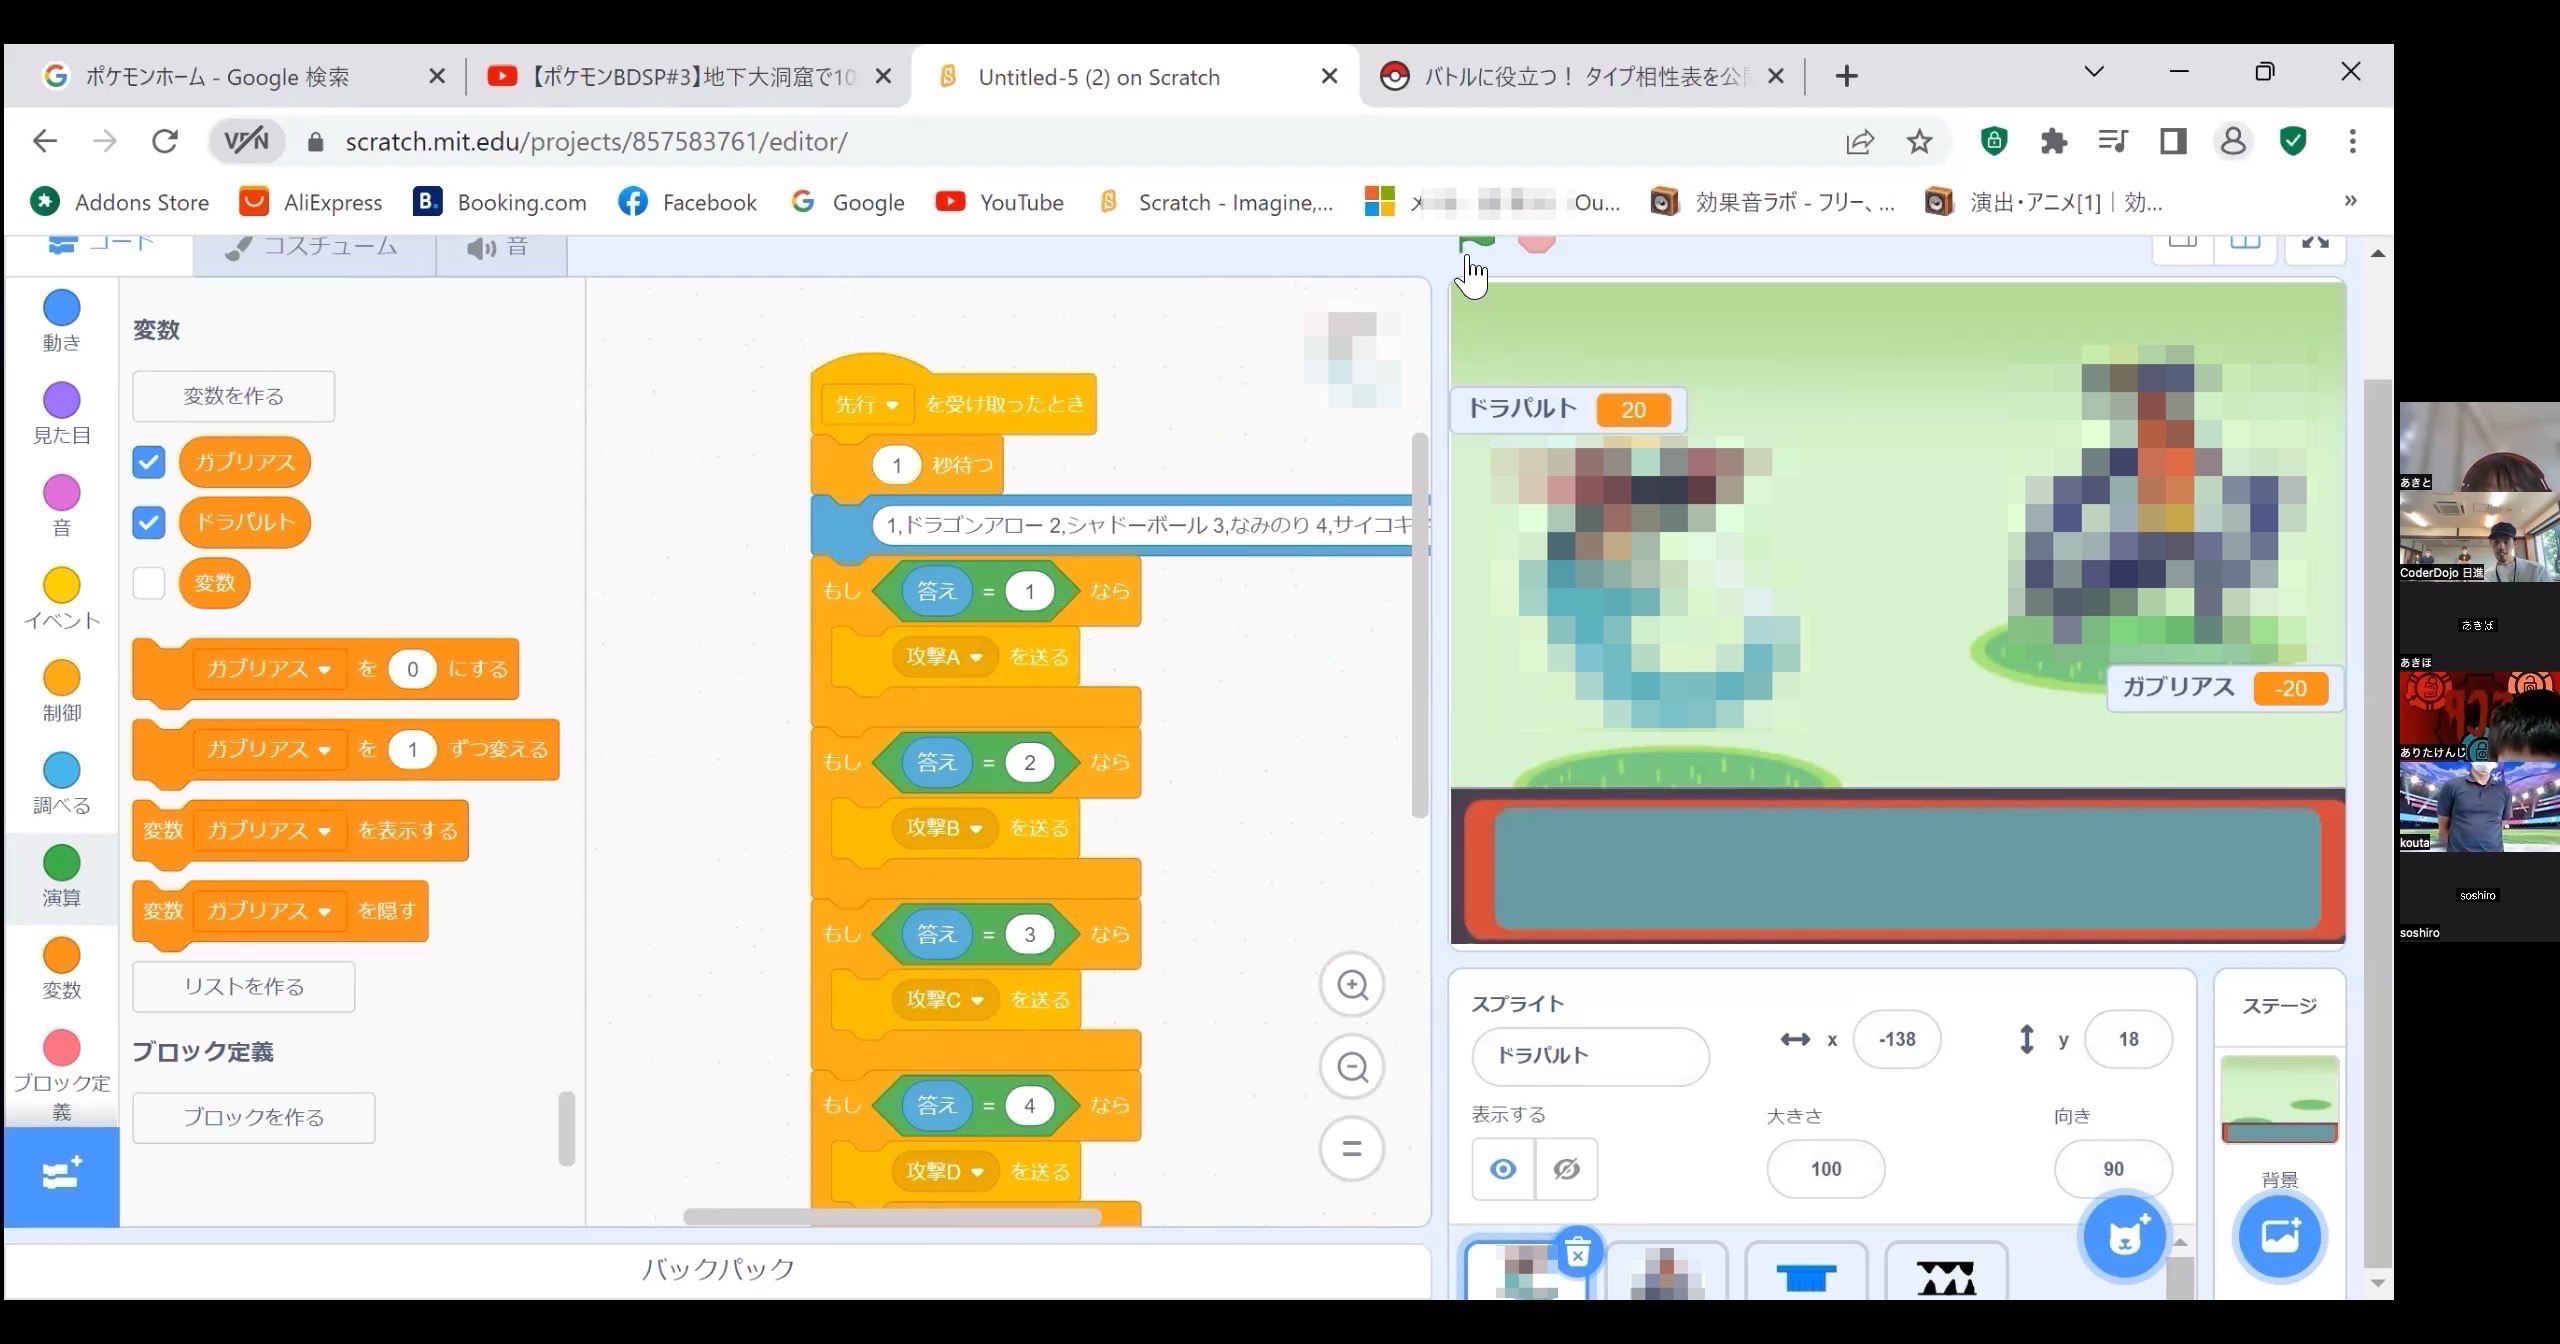Check the 変数 variable checkbox
Screen dimensions: 2560x1344
148,583
